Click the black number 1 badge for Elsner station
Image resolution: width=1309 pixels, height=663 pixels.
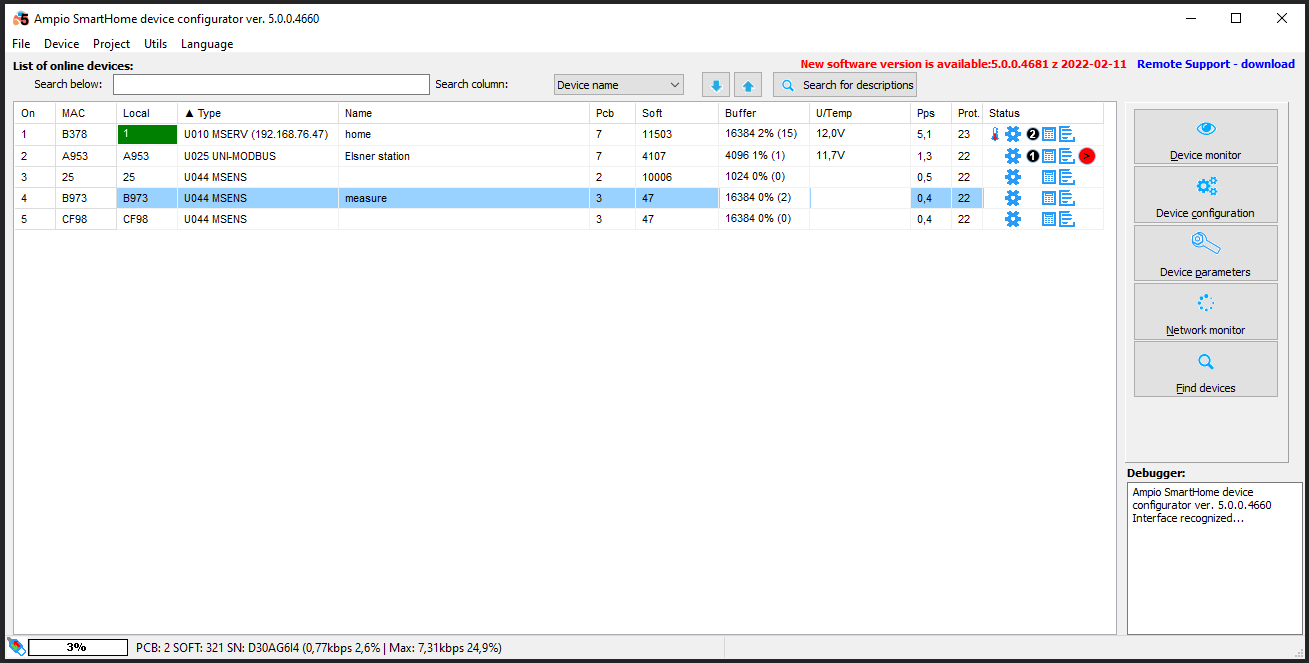pos(1033,156)
